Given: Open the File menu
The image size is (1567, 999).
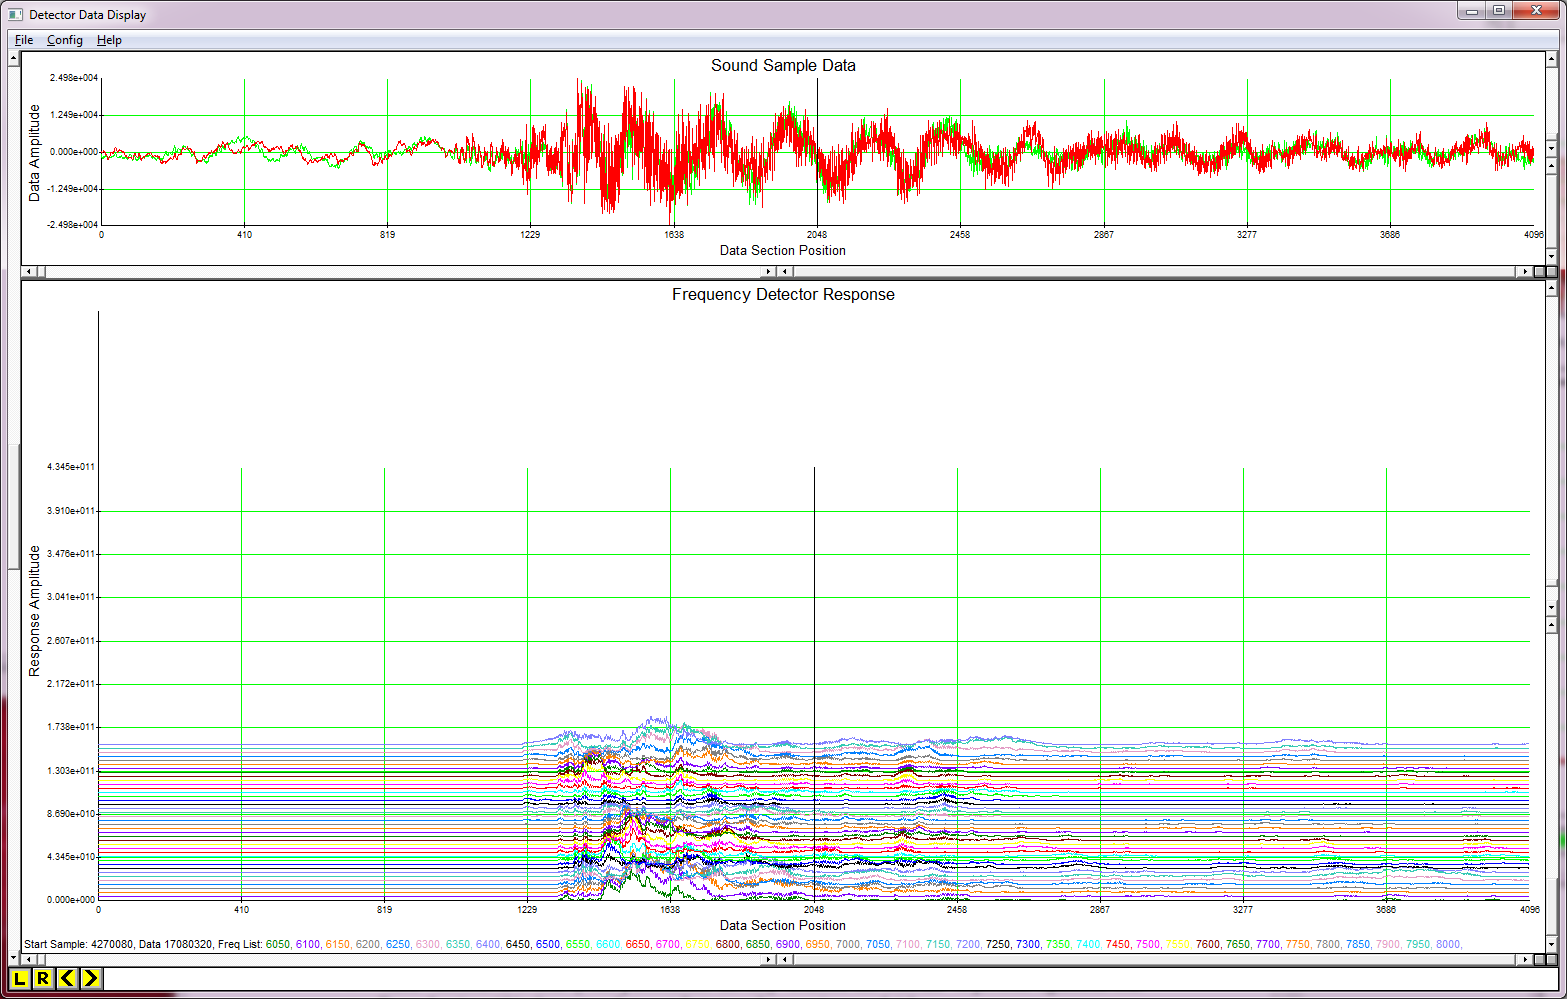Looking at the screenshot, I should coord(23,40).
